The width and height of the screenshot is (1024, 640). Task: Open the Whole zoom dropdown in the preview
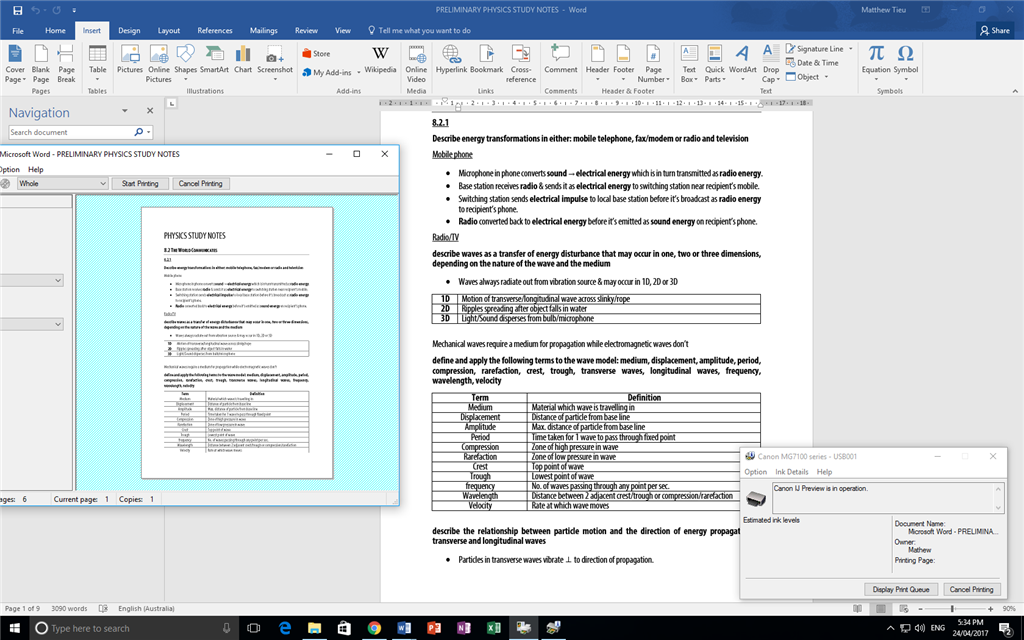(62, 184)
